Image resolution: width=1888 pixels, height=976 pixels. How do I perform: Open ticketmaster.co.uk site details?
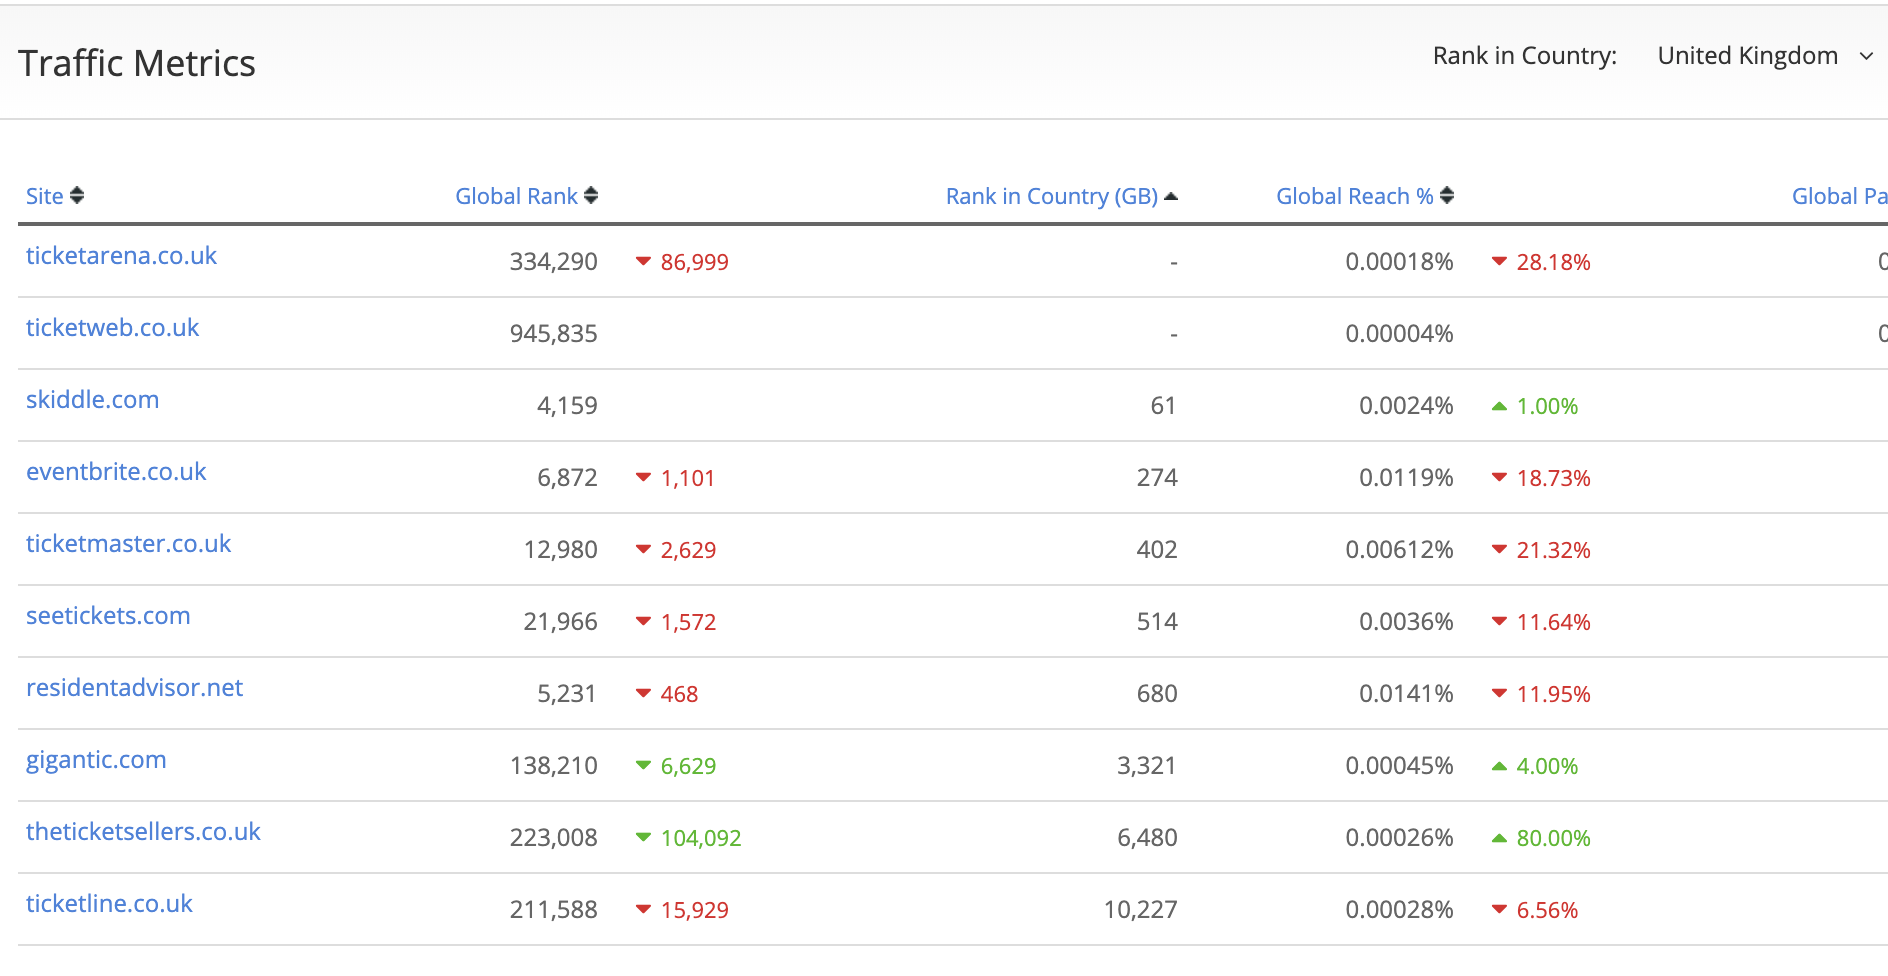coord(128,544)
